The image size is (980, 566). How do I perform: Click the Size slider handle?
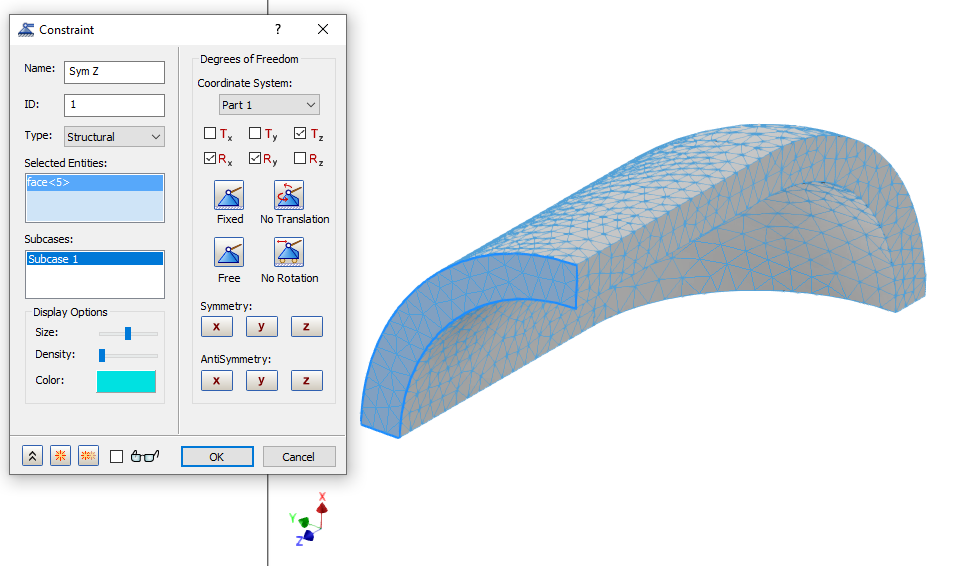pyautogui.click(x=128, y=334)
